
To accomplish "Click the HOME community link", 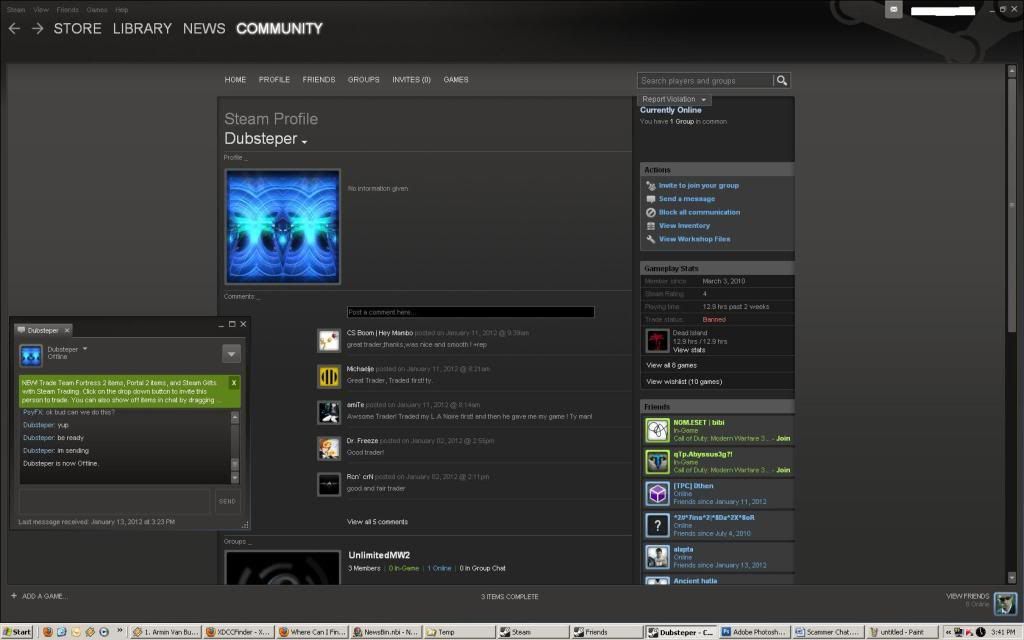I will (x=235, y=80).
